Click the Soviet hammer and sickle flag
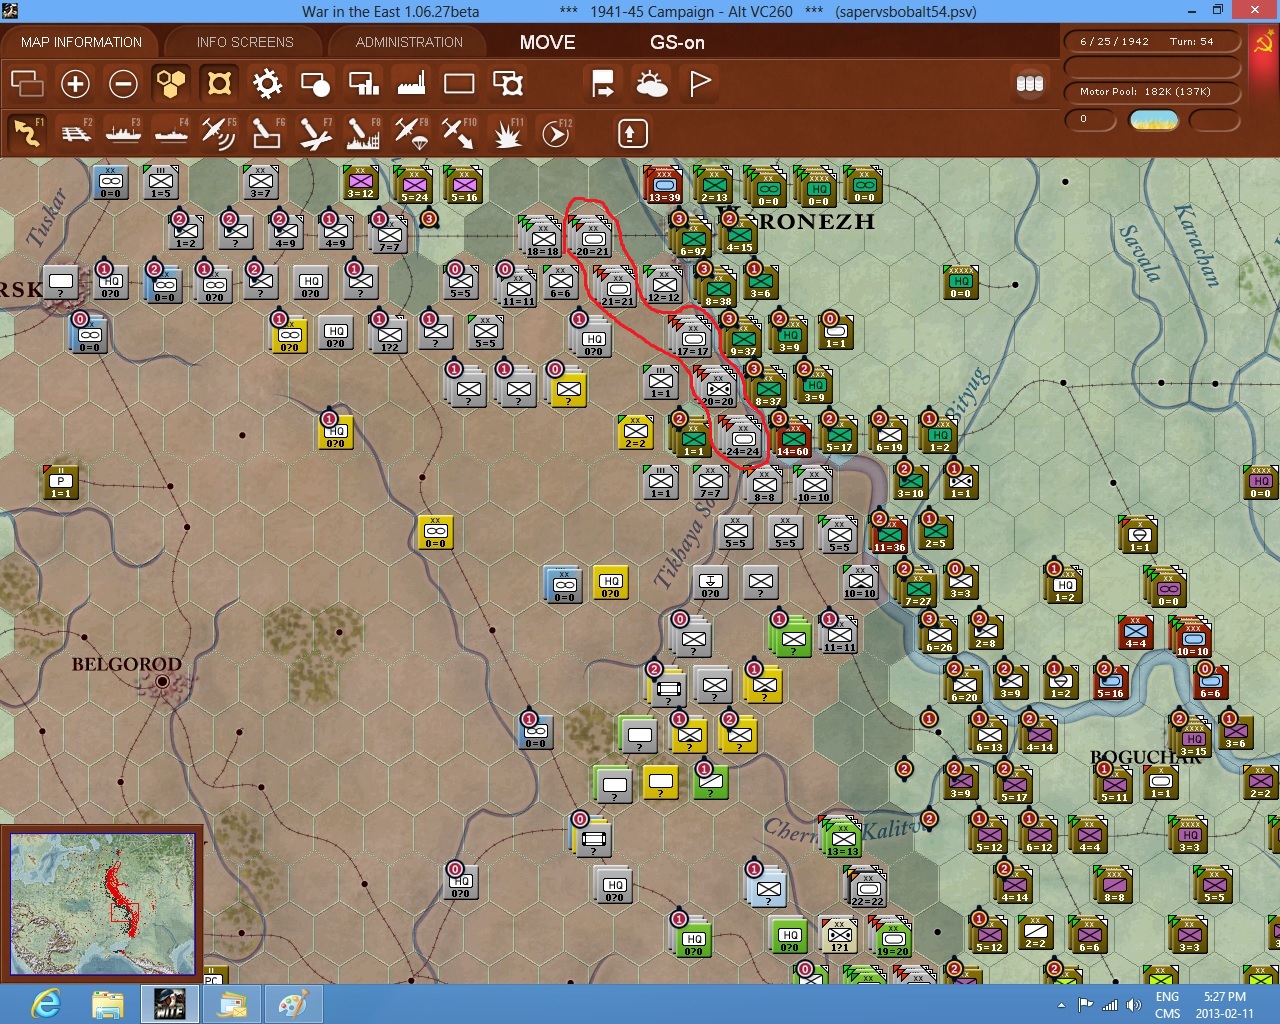The image size is (1280, 1024). [1264, 43]
